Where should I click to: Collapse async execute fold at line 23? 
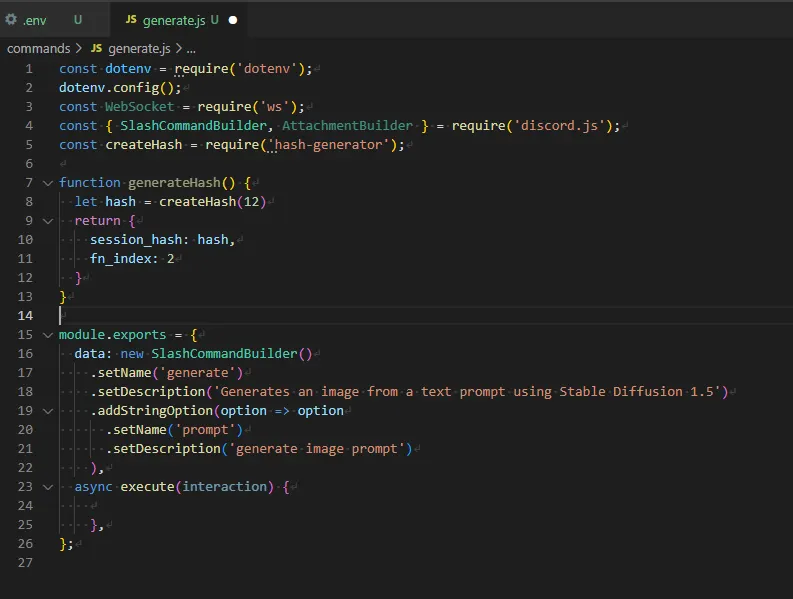(x=48, y=487)
